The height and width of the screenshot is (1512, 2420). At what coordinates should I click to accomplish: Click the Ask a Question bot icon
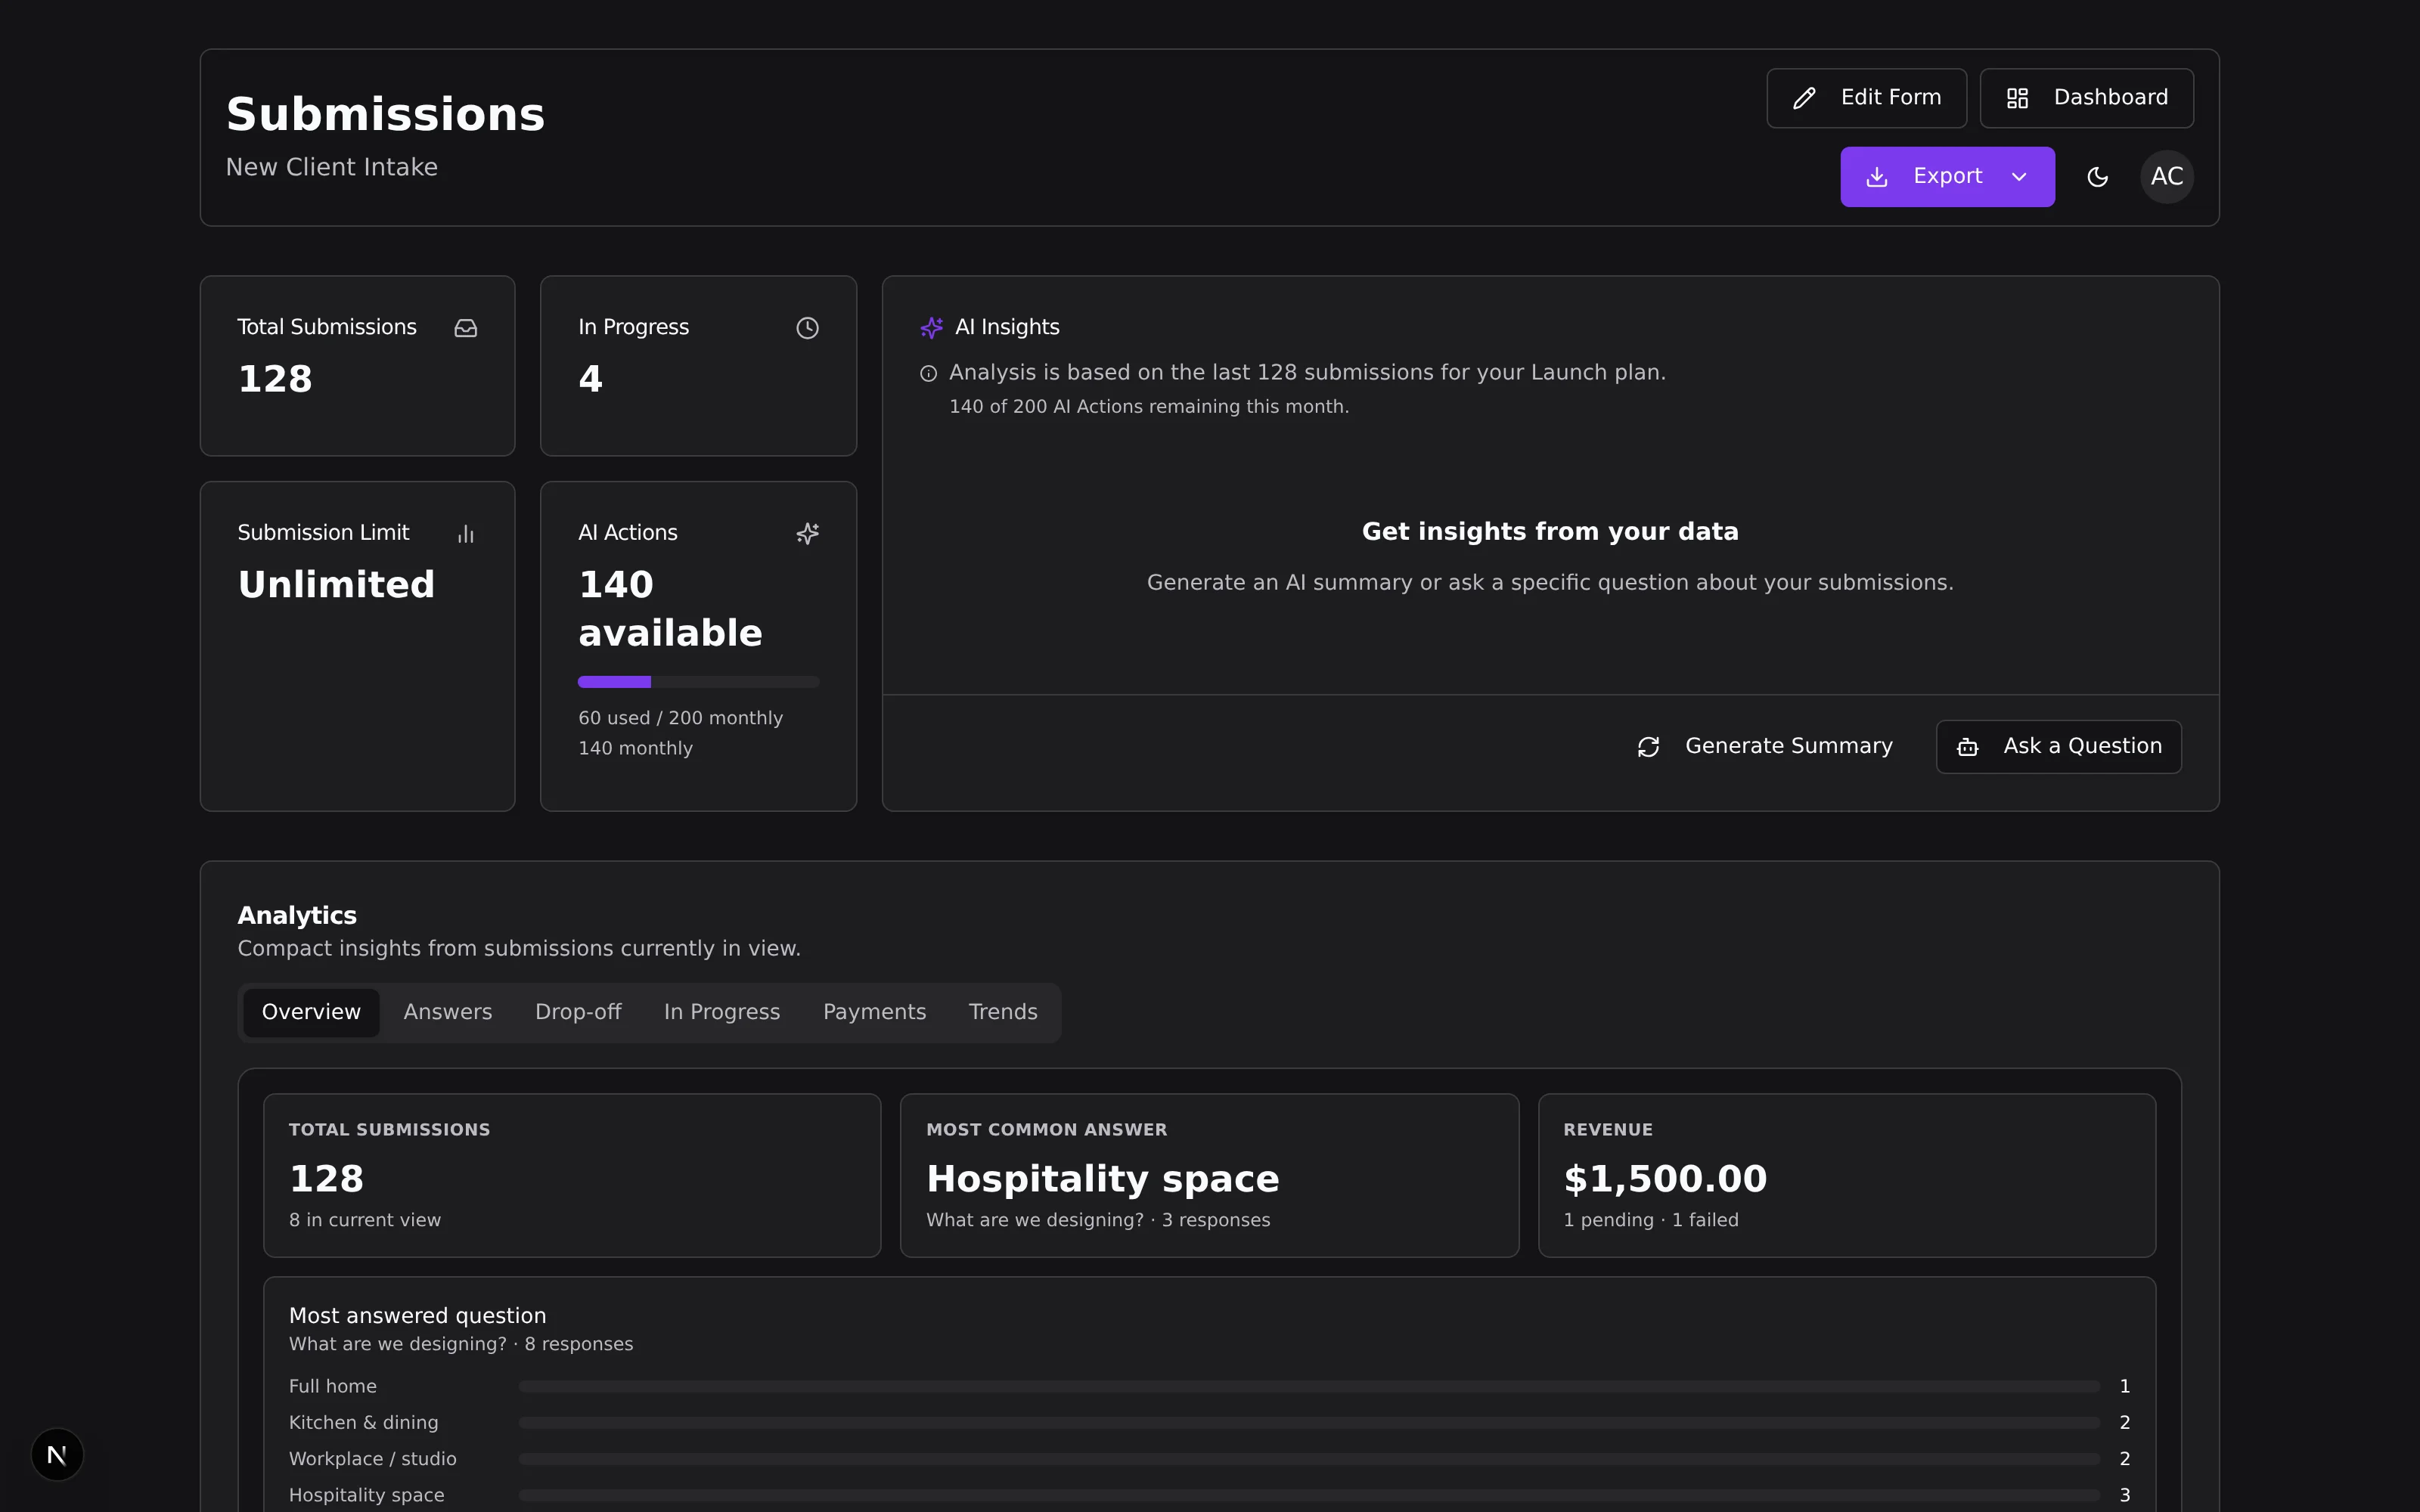pyautogui.click(x=1967, y=747)
